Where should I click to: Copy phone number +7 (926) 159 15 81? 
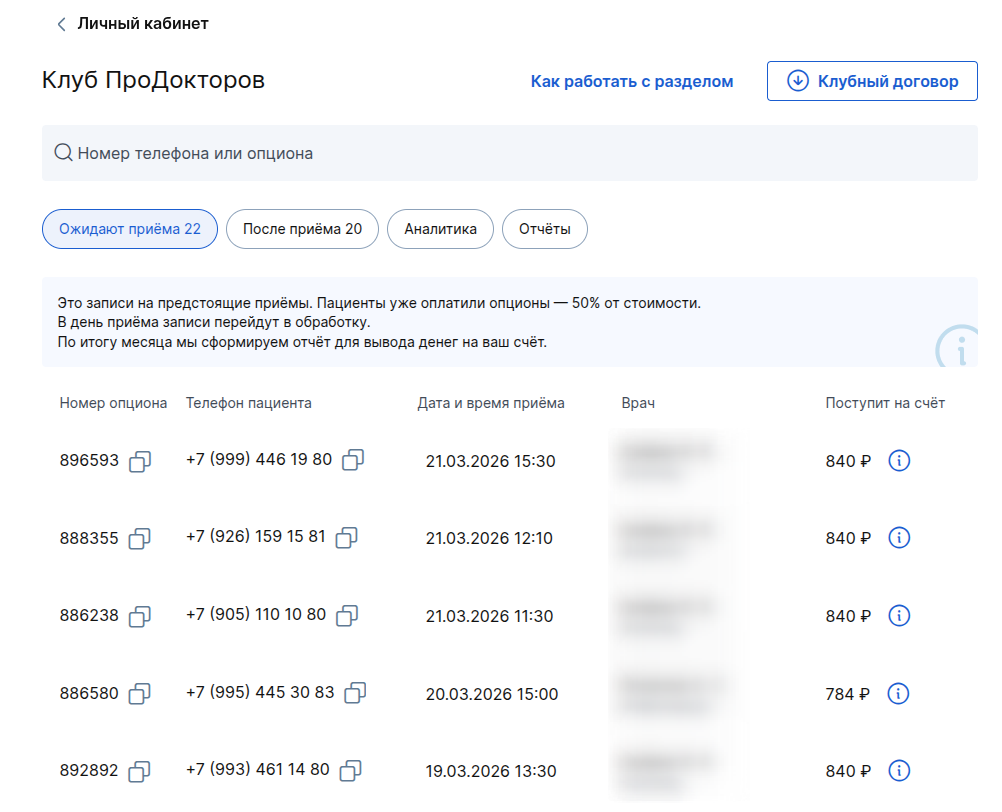click(x=347, y=537)
